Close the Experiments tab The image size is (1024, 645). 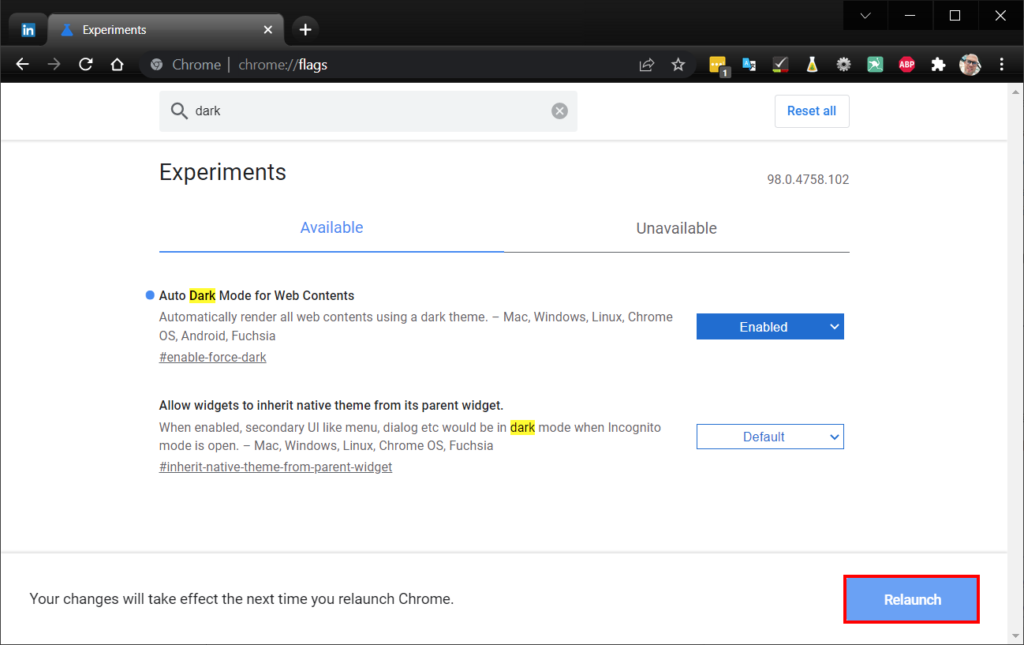click(x=268, y=30)
